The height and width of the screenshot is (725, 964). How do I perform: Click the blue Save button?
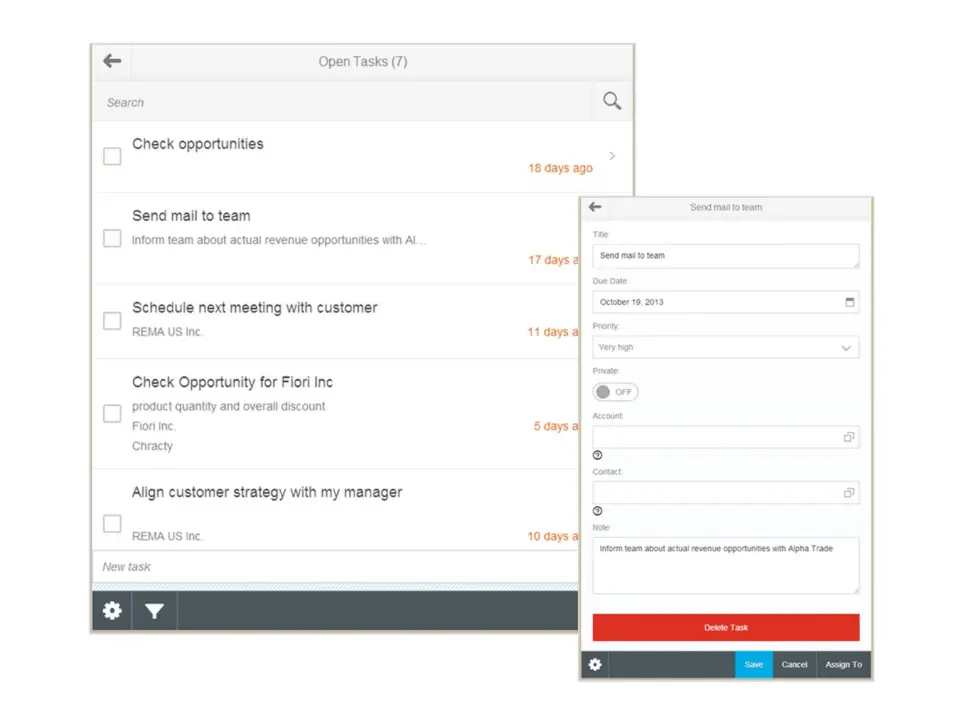[753, 664]
